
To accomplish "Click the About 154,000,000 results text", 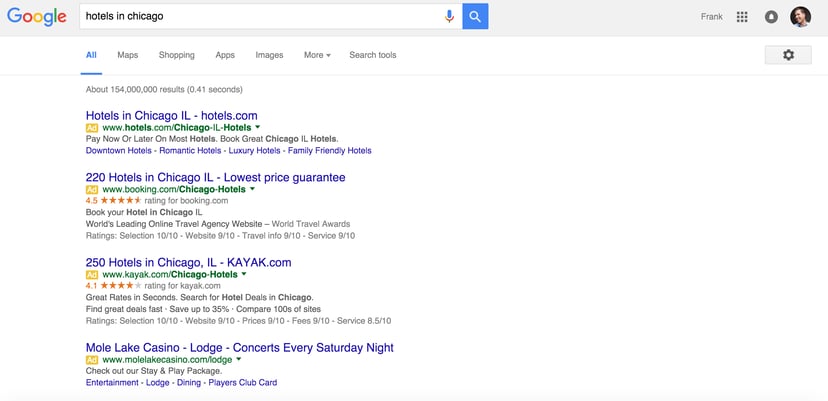I will 164,90.
